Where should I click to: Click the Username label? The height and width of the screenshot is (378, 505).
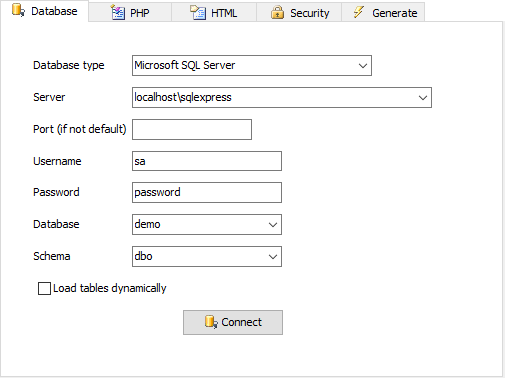tap(57, 161)
